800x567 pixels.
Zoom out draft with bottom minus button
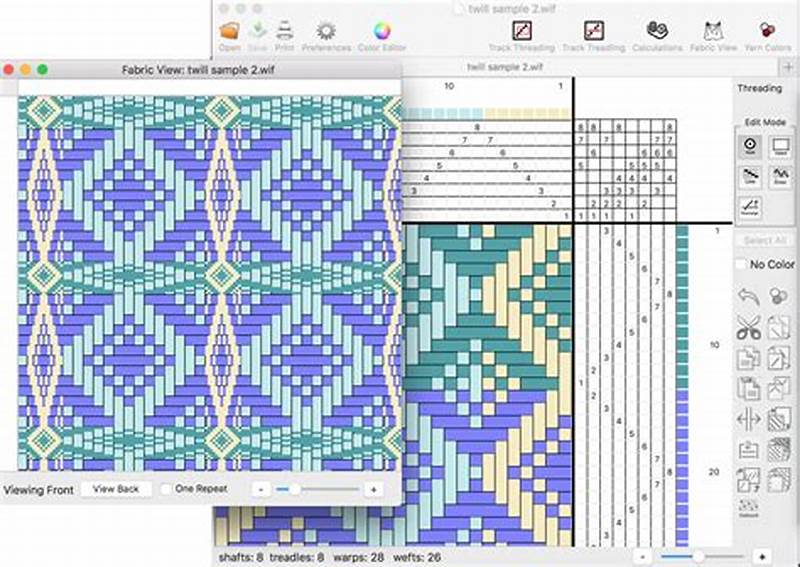tap(643, 557)
